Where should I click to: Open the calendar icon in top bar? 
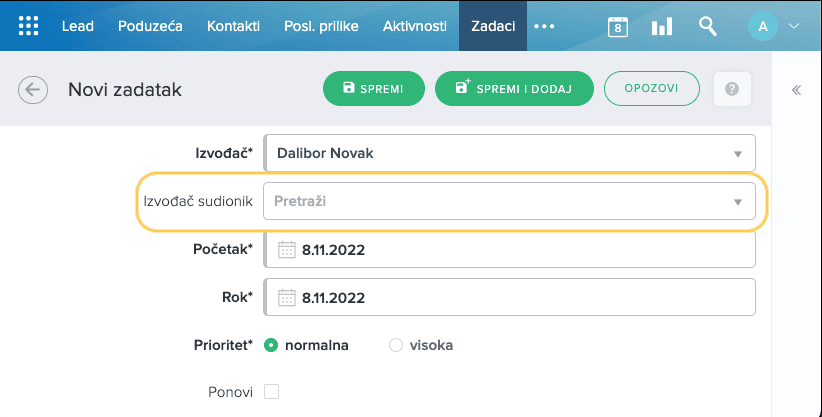[618, 26]
